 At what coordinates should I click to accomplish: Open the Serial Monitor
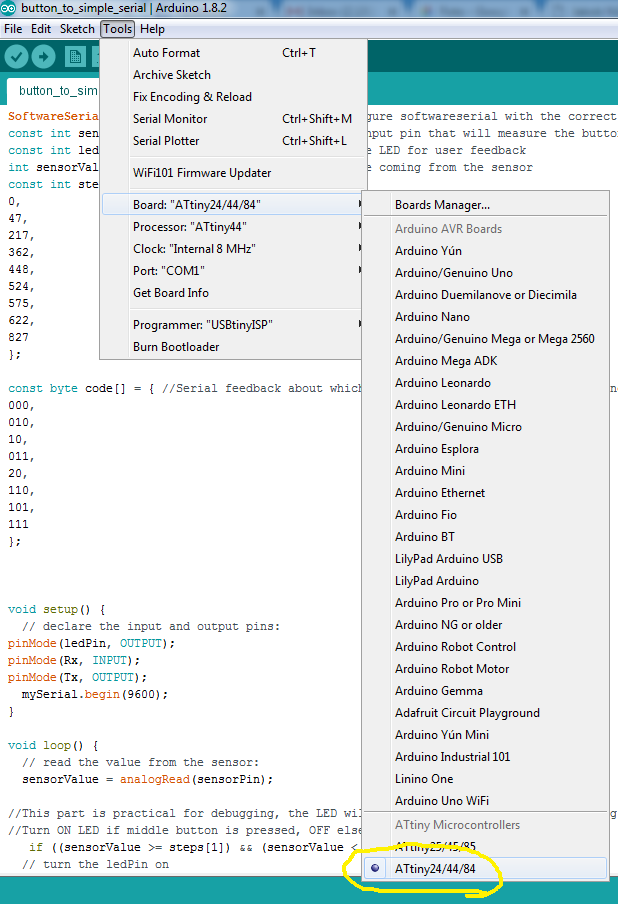[231, 118]
